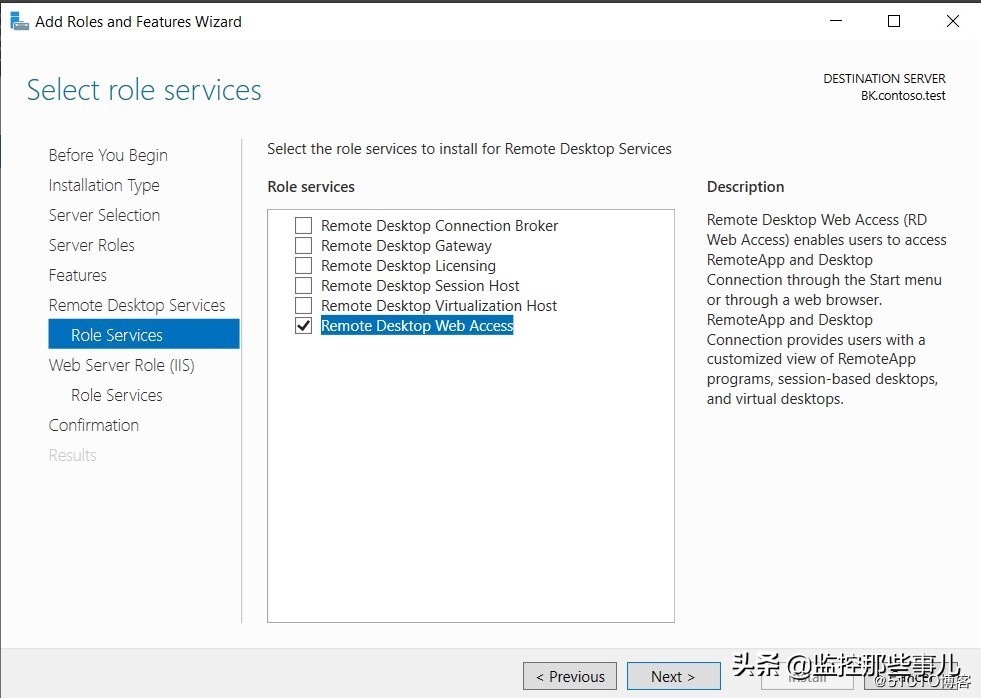The height and width of the screenshot is (698, 981).
Task: Navigate to Server Roles page
Action: [91, 245]
